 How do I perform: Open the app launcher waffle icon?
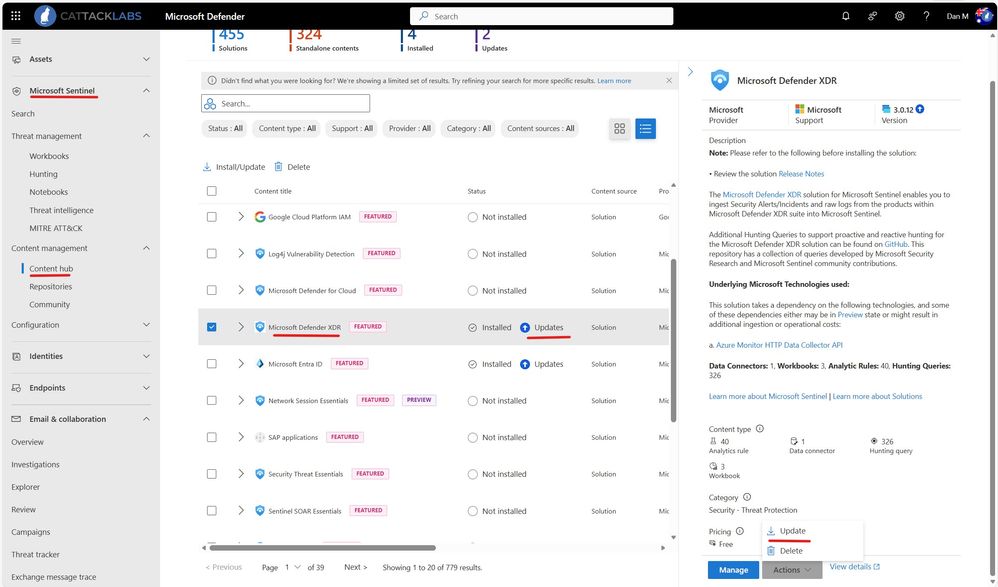tap(16, 16)
